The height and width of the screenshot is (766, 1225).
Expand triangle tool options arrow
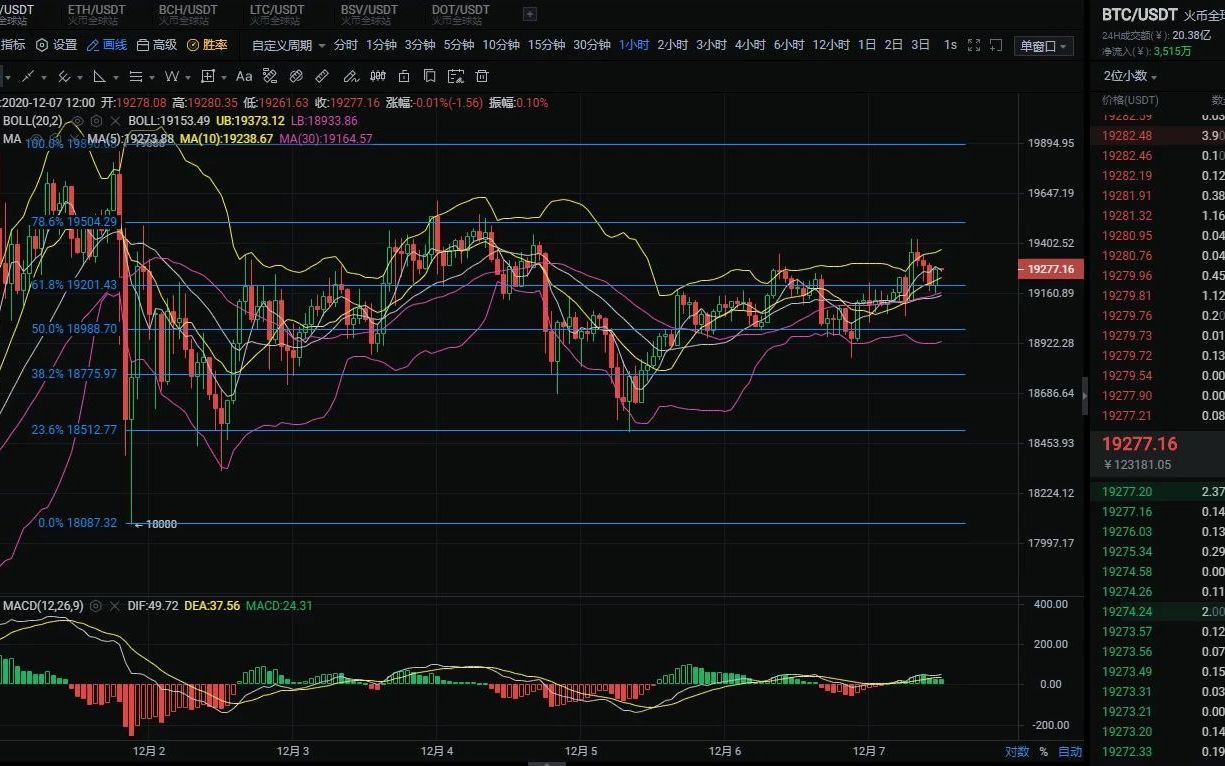(116, 78)
